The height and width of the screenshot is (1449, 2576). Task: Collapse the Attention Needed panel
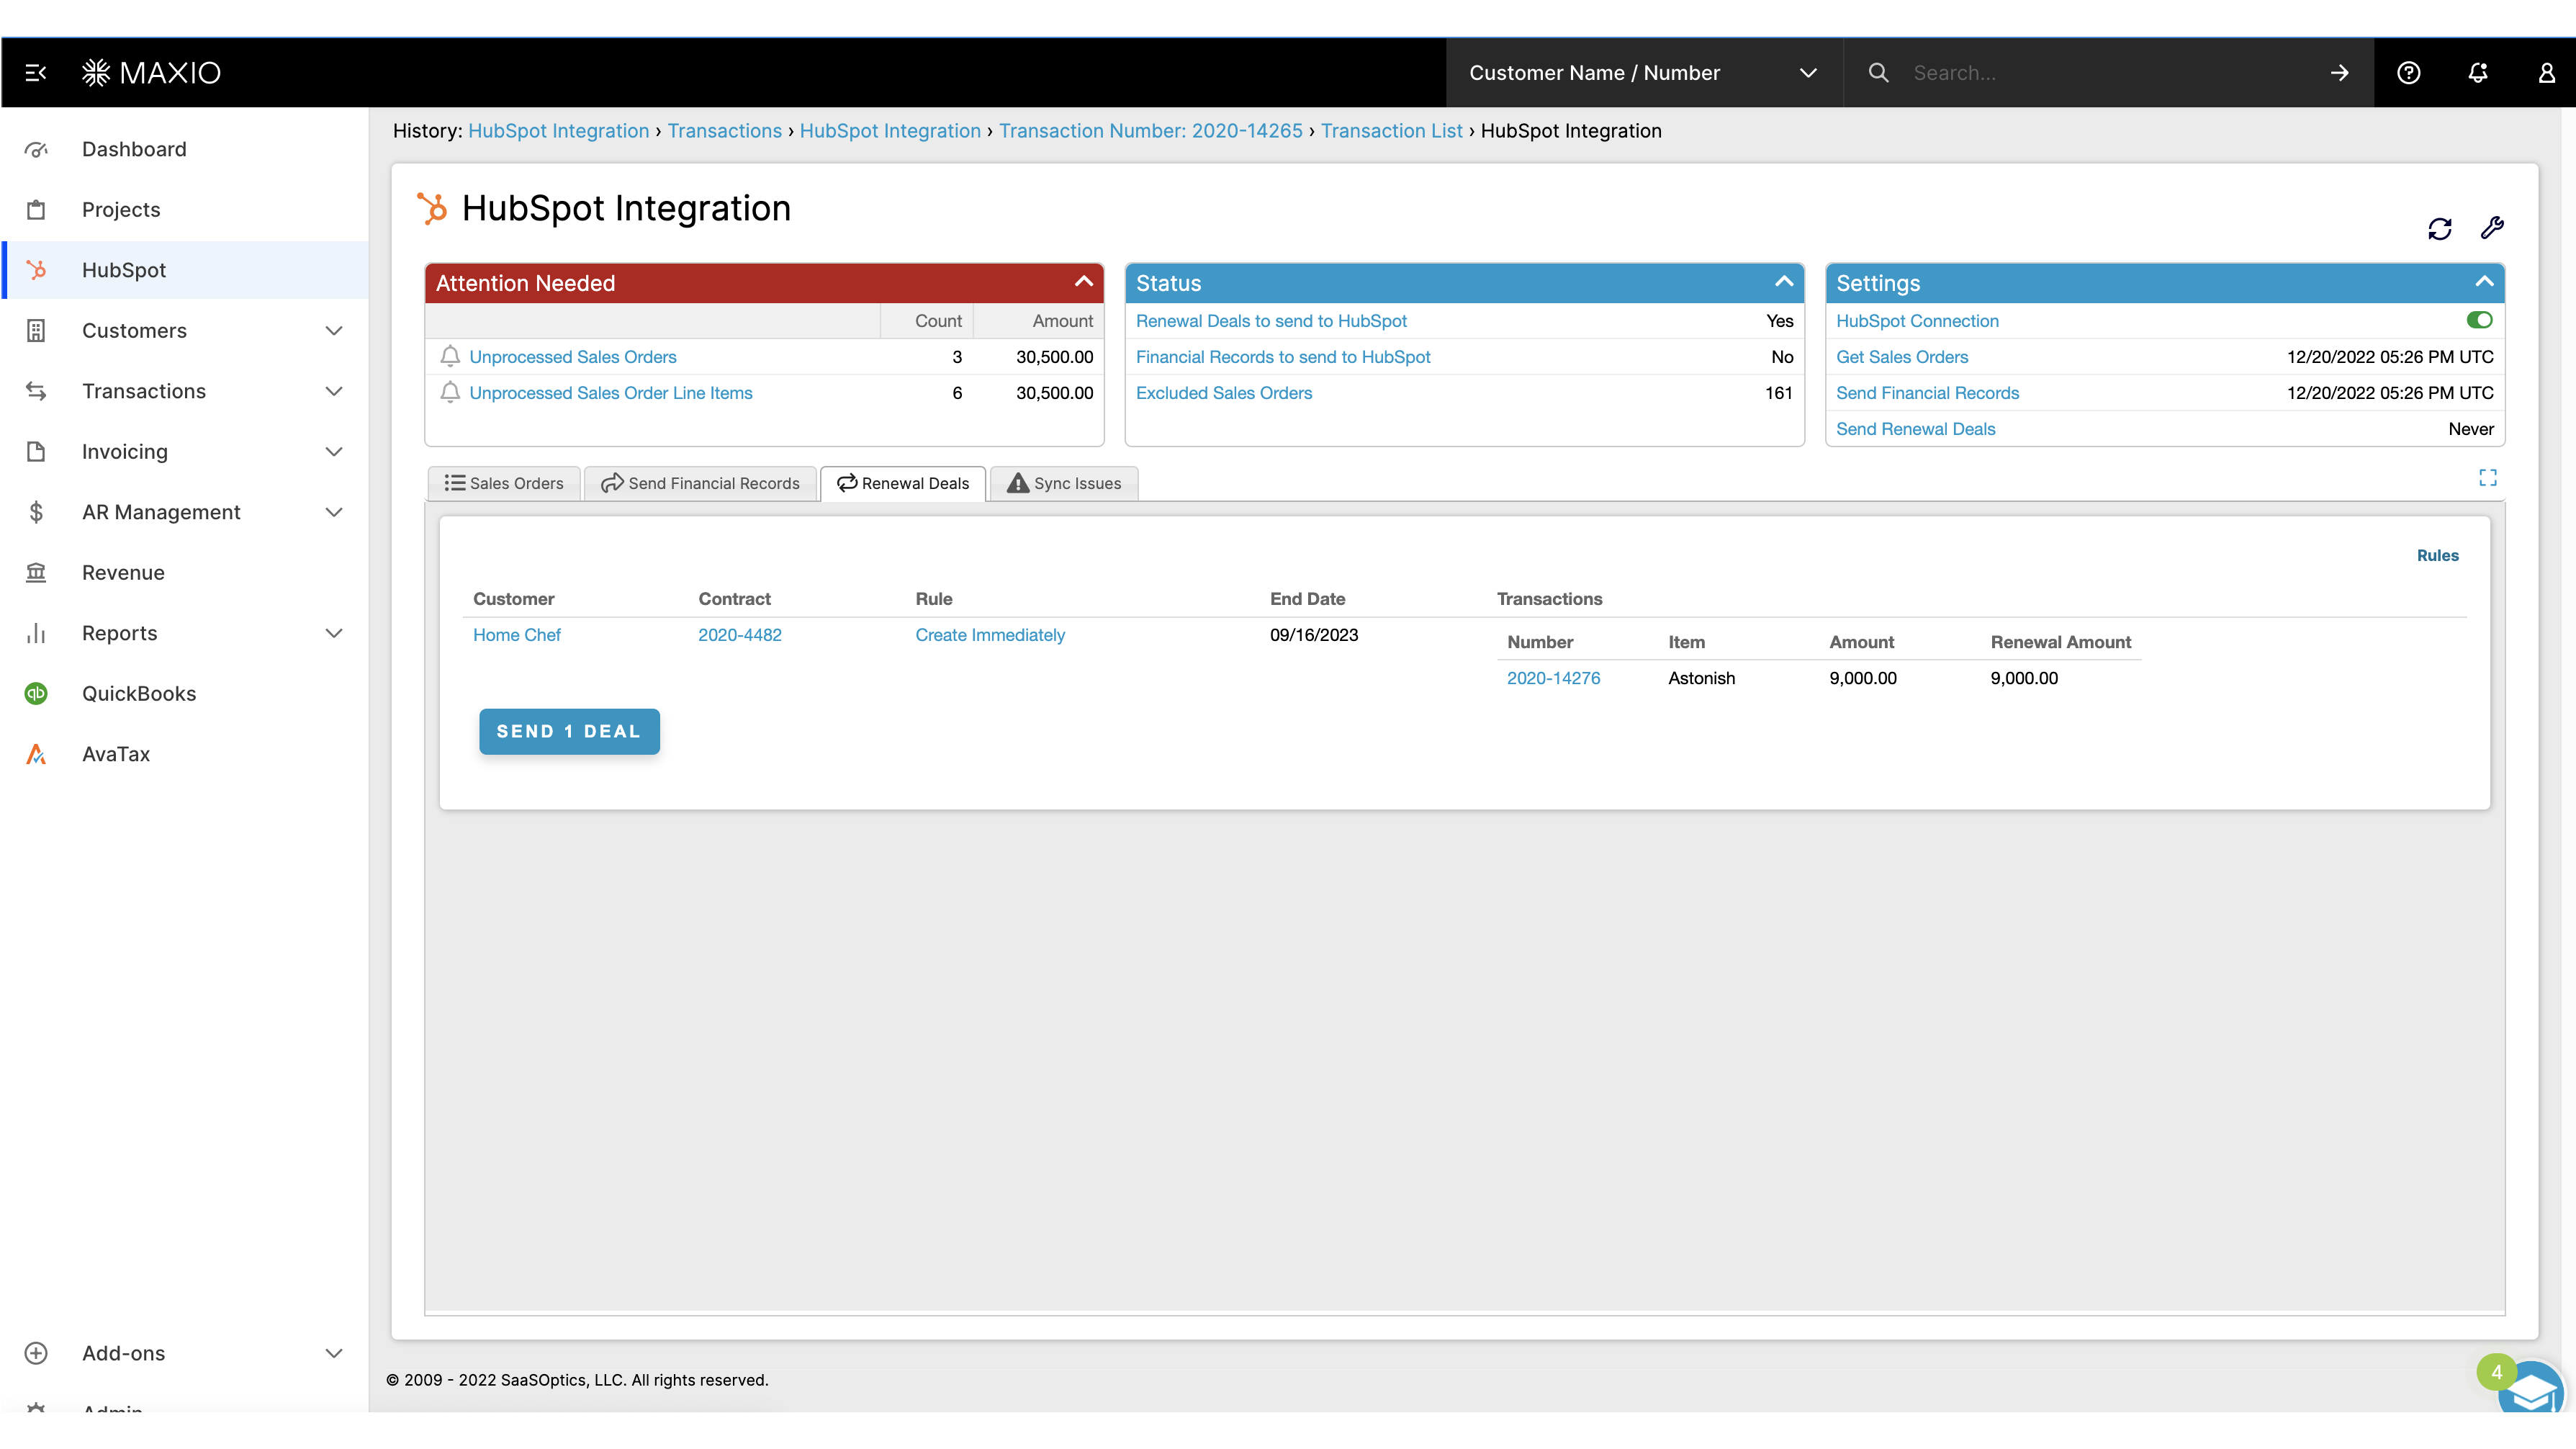[1084, 282]
